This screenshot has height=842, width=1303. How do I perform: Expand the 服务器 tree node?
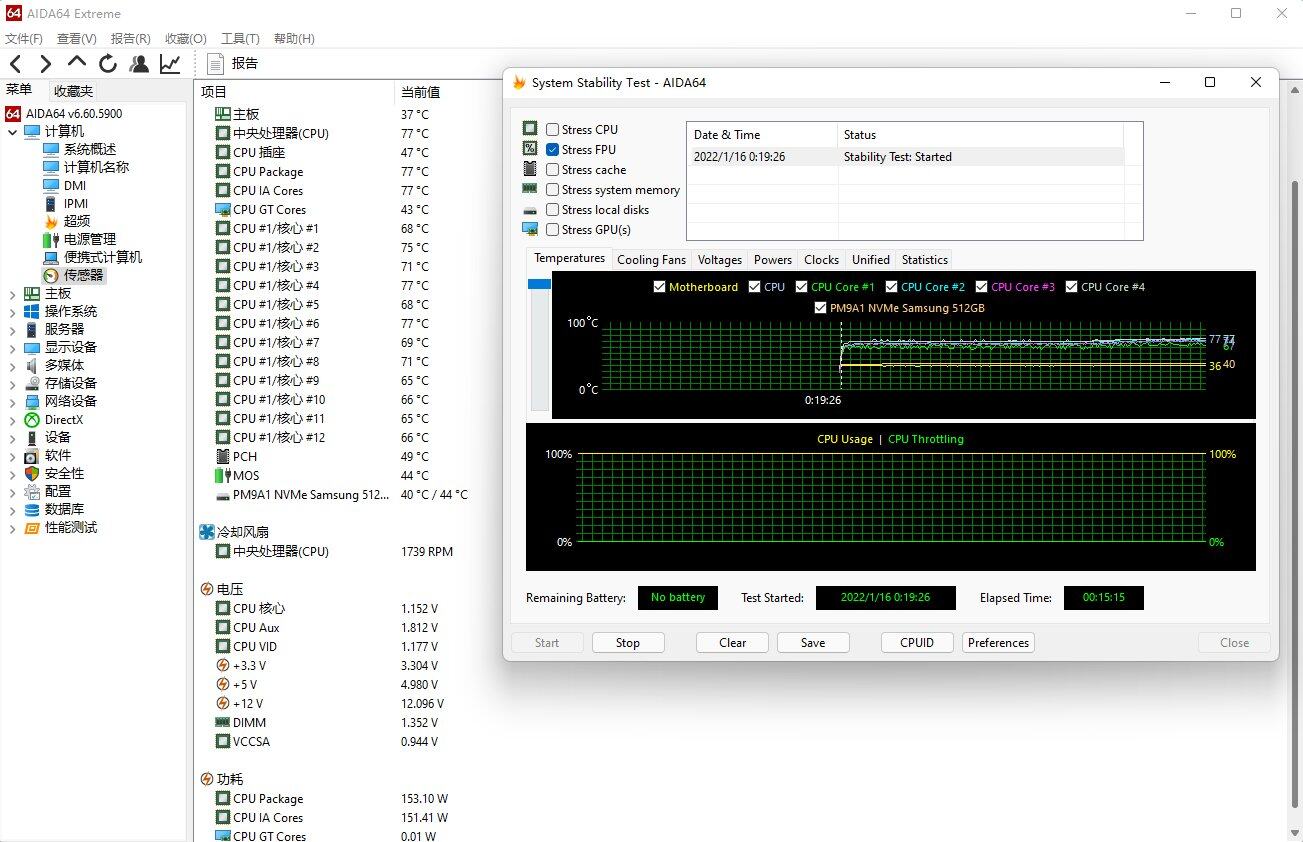pos(12,330)
